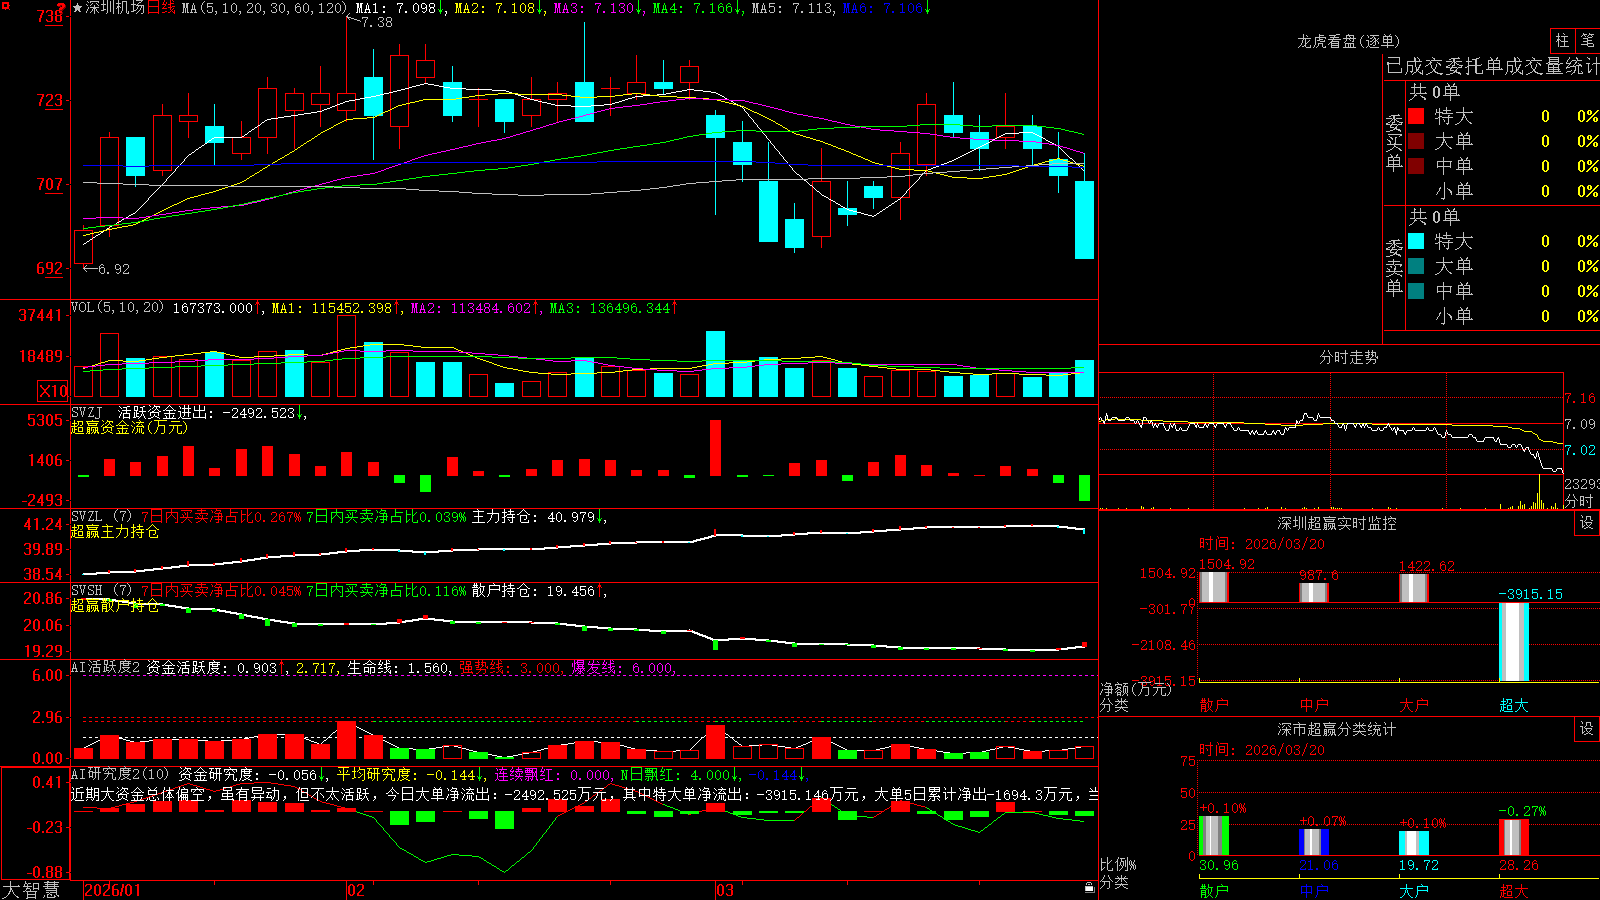Viewport: 1600px width, 900px height.
Task: Click the 时间: 2026/03/20 label in 深圳超赢实时监控
Action: 1261,544
